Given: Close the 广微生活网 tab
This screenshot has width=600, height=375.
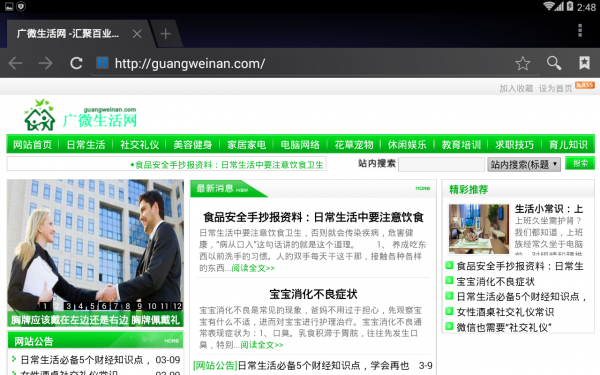Looking at the screenshot, I should (137, 34).
